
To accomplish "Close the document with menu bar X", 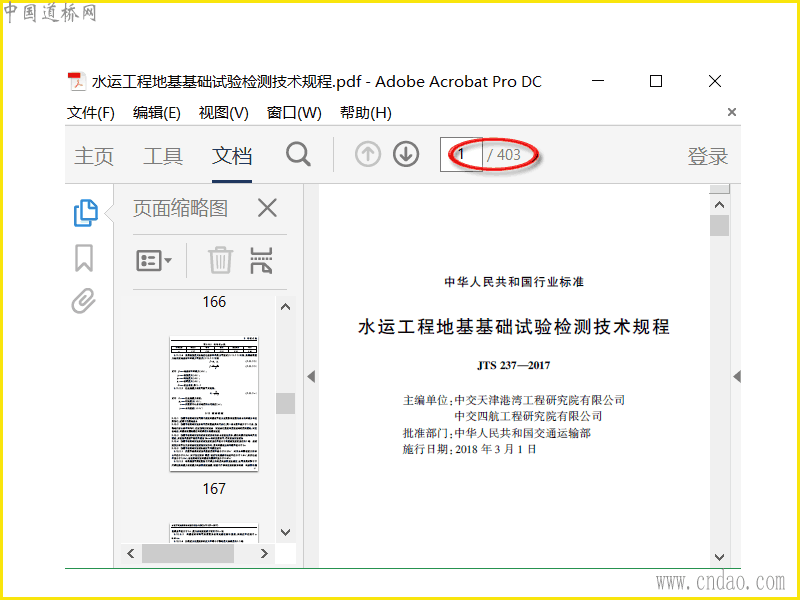I will [732, 112].
